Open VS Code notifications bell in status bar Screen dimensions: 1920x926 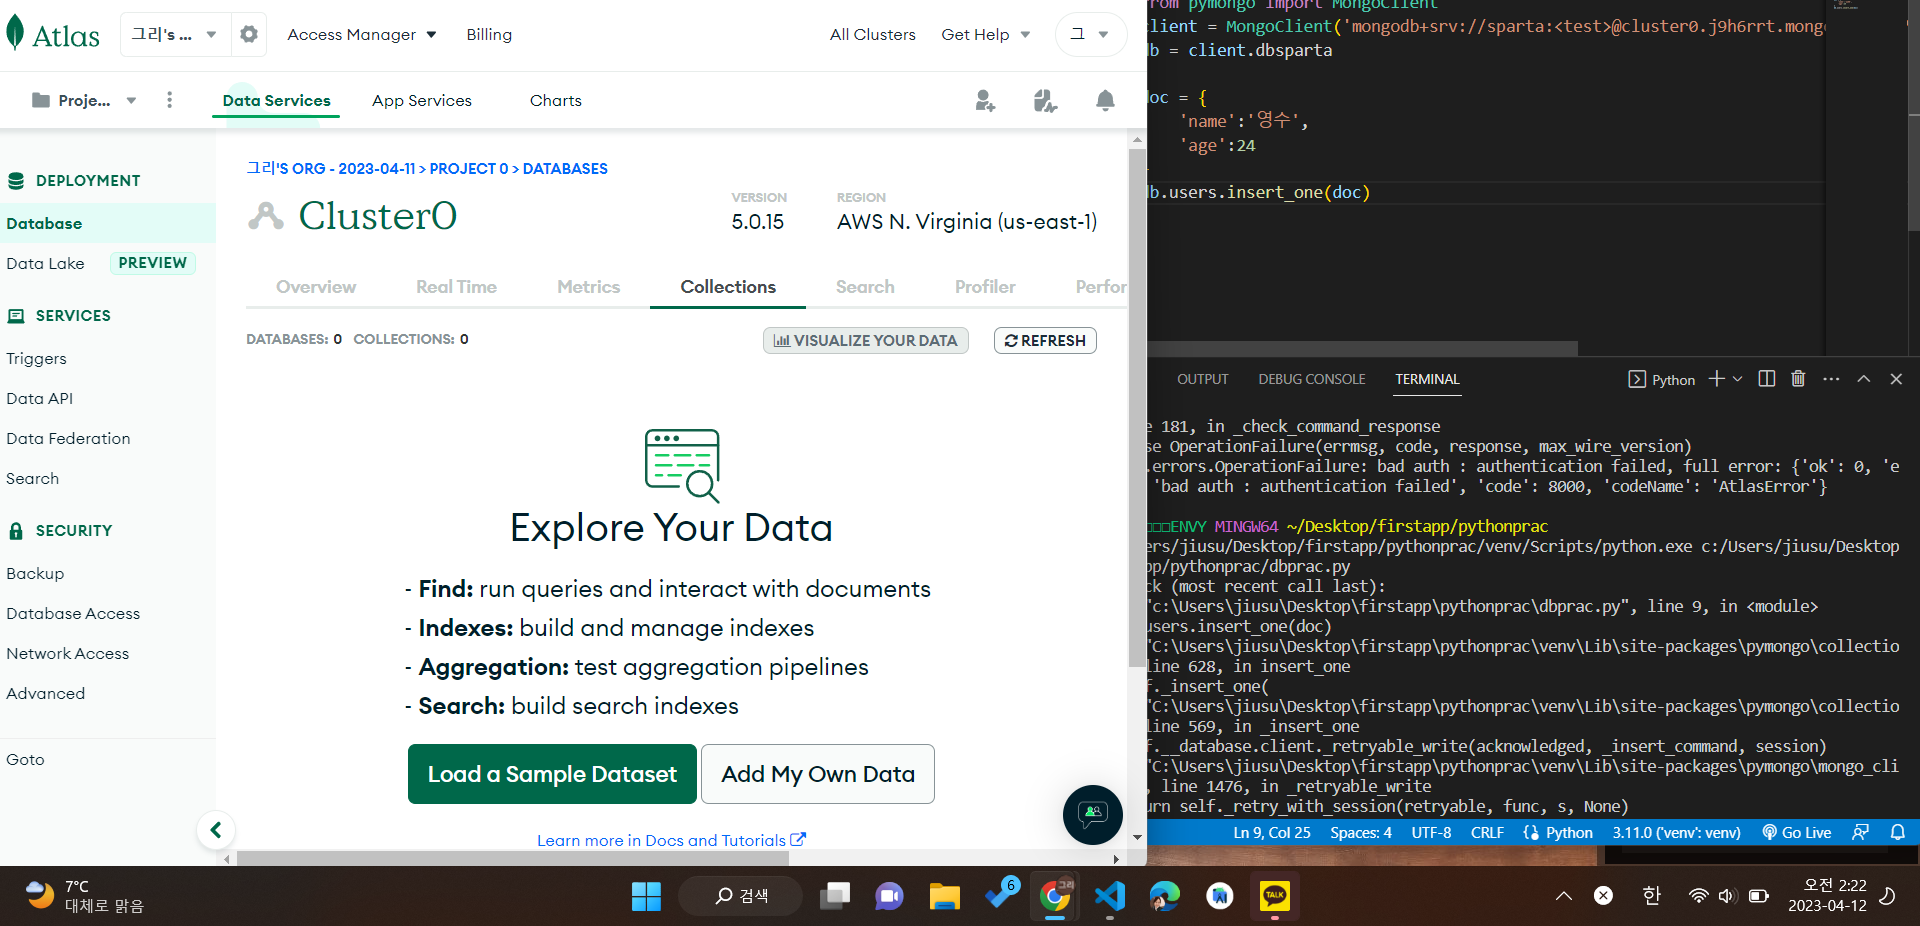[1897, 832]
